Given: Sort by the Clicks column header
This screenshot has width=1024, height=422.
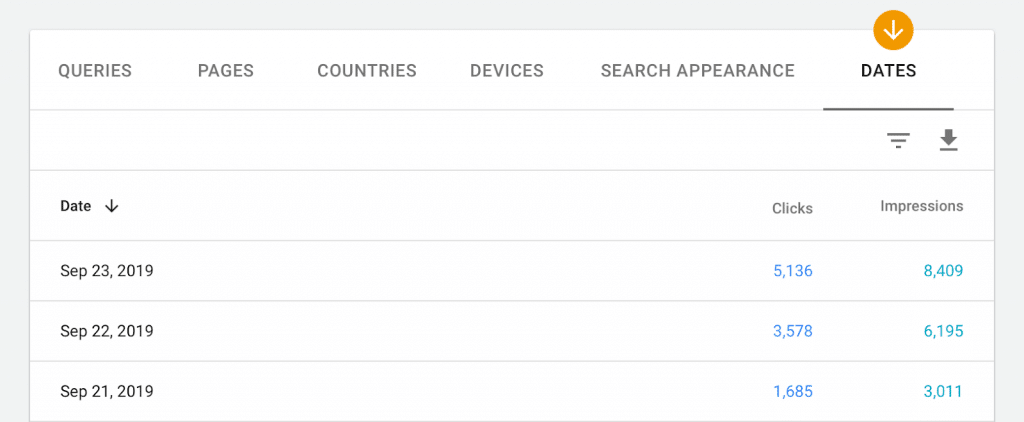Looking at the screenshot, I should point(792,208).
